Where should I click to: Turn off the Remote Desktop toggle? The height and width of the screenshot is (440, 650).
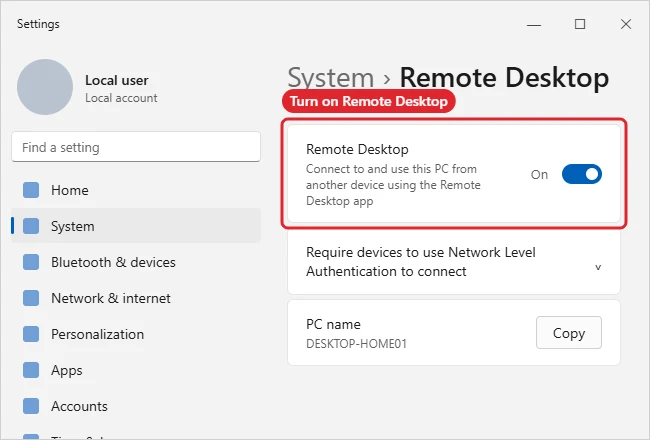[582, 174]
